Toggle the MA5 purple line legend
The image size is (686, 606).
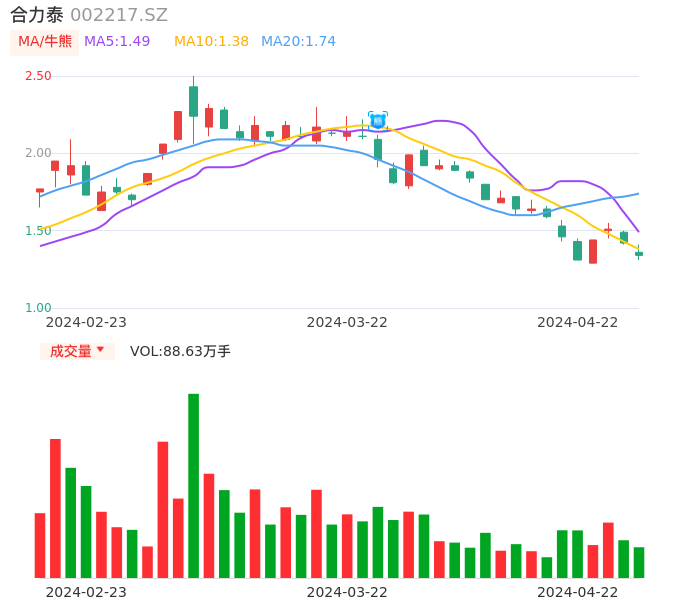[117, 42]
